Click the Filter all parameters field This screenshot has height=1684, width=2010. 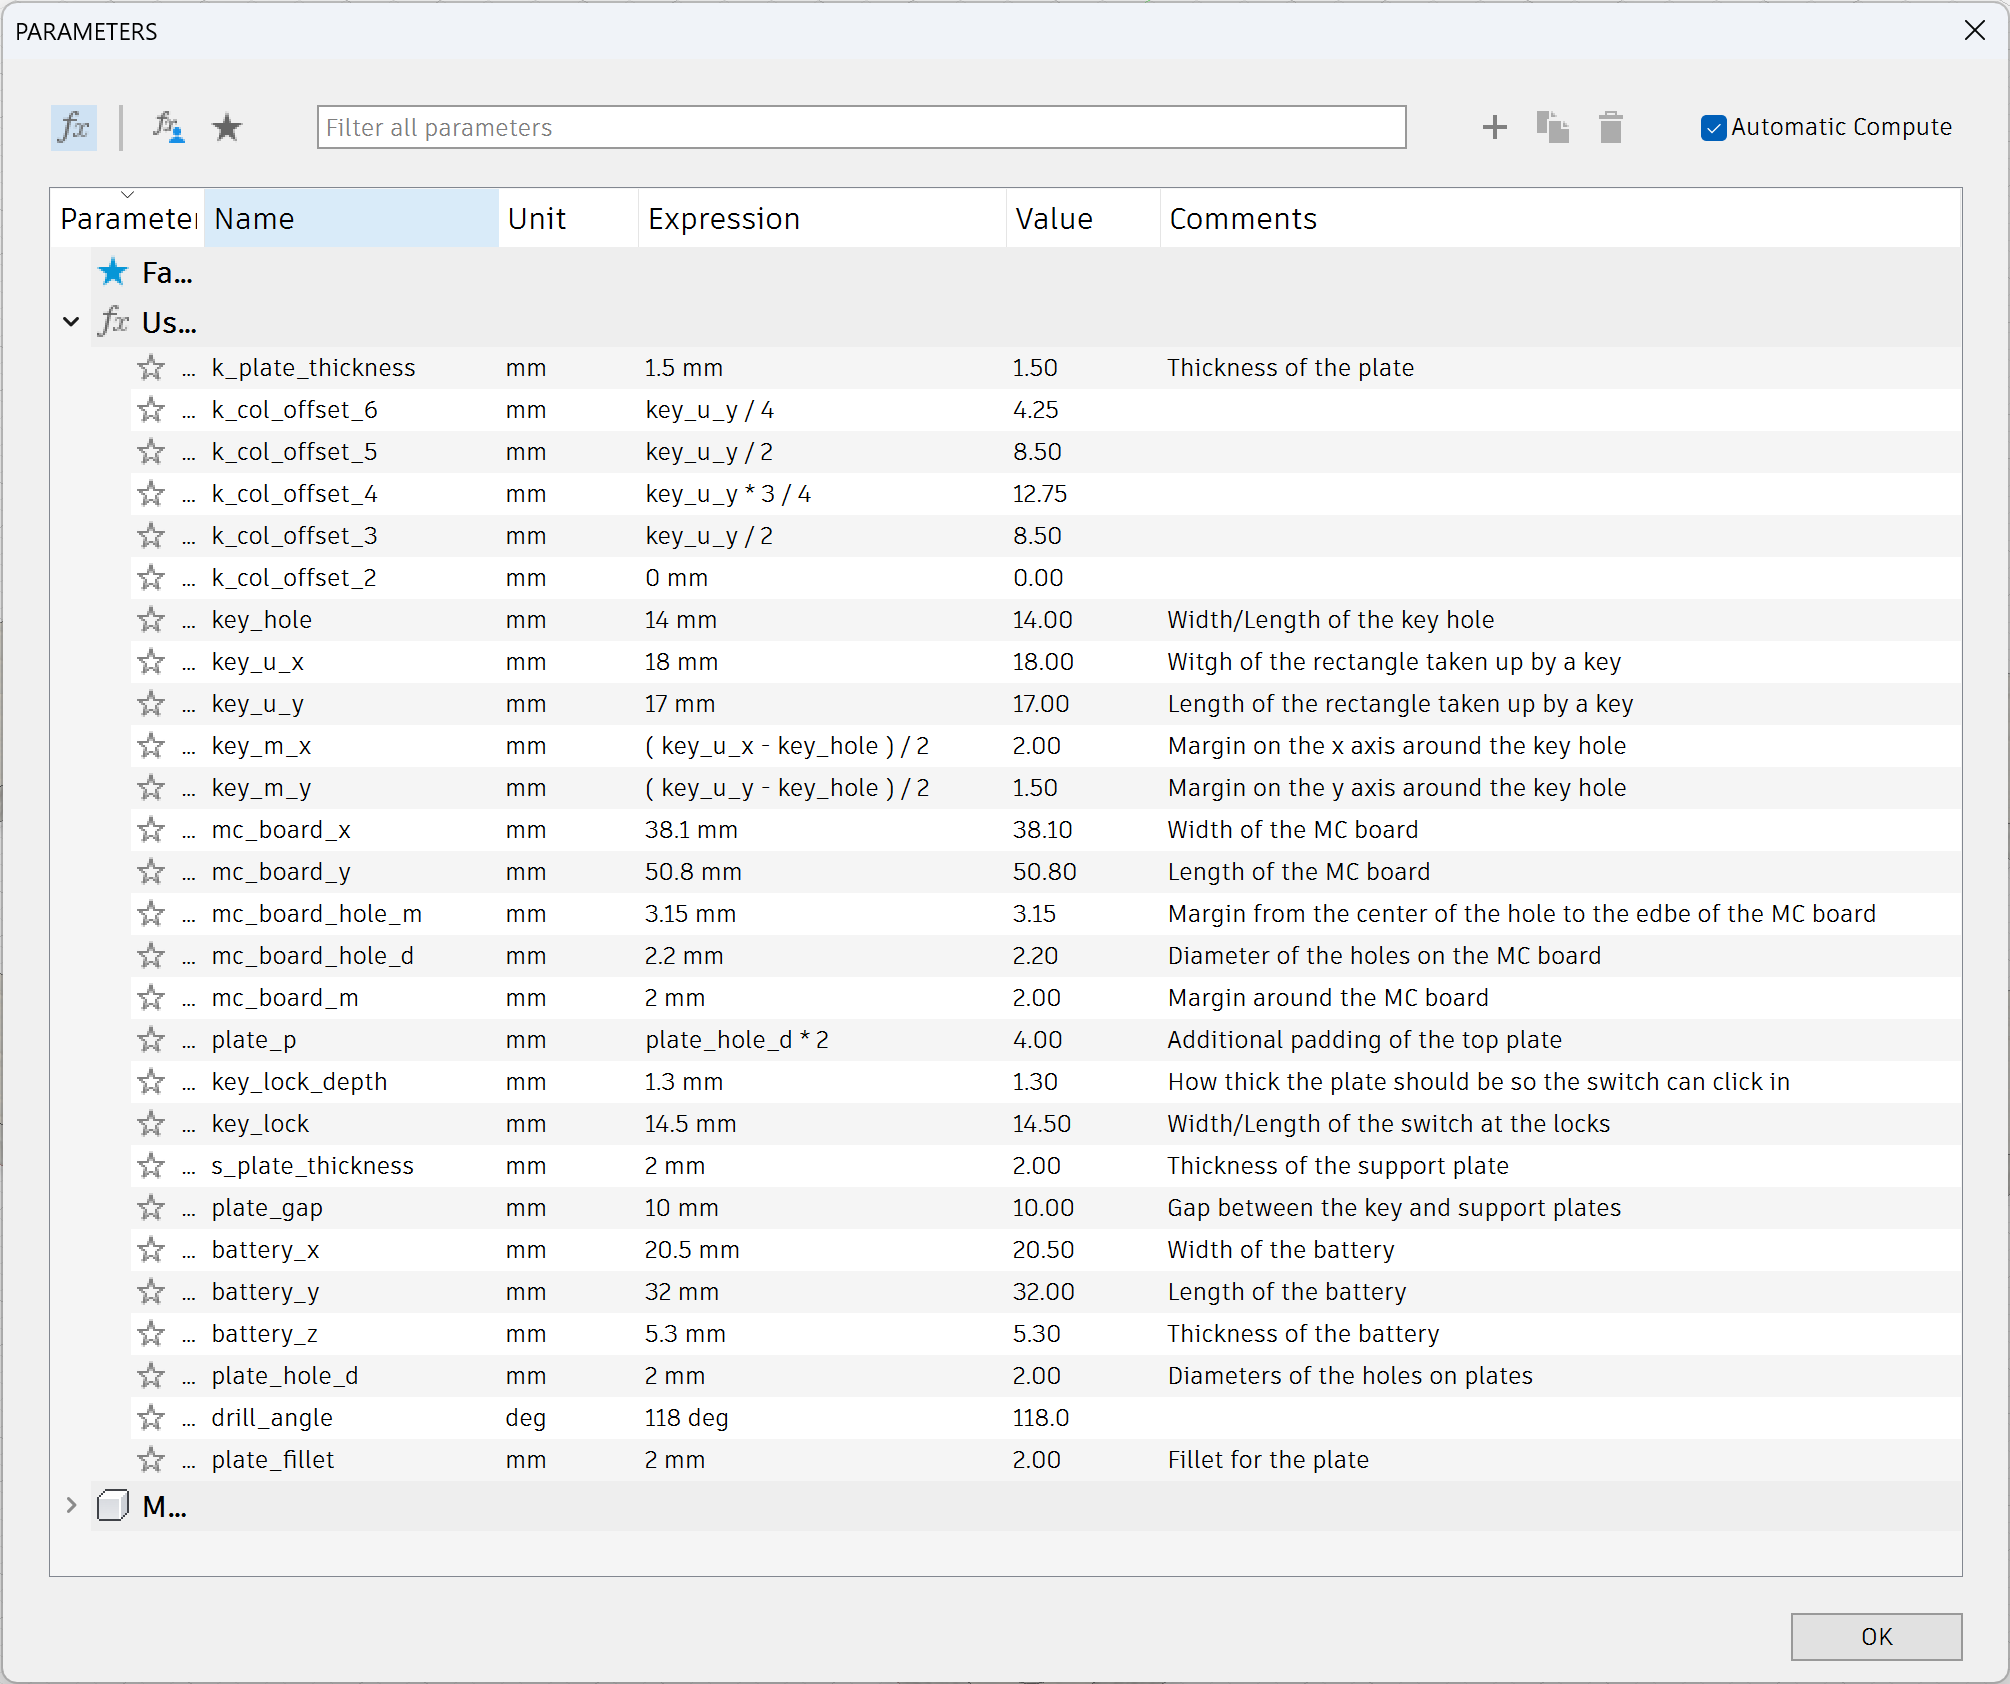[861, 127]
